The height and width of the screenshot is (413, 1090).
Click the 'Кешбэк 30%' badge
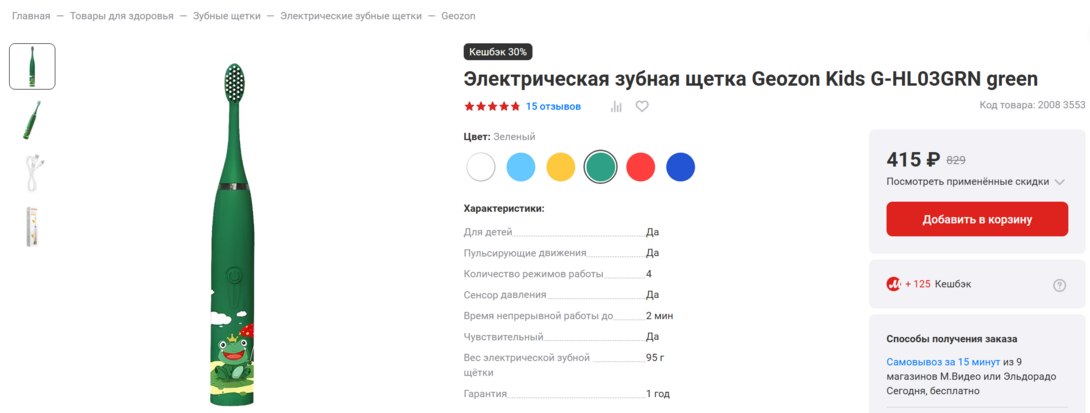[x=498, y=51]
